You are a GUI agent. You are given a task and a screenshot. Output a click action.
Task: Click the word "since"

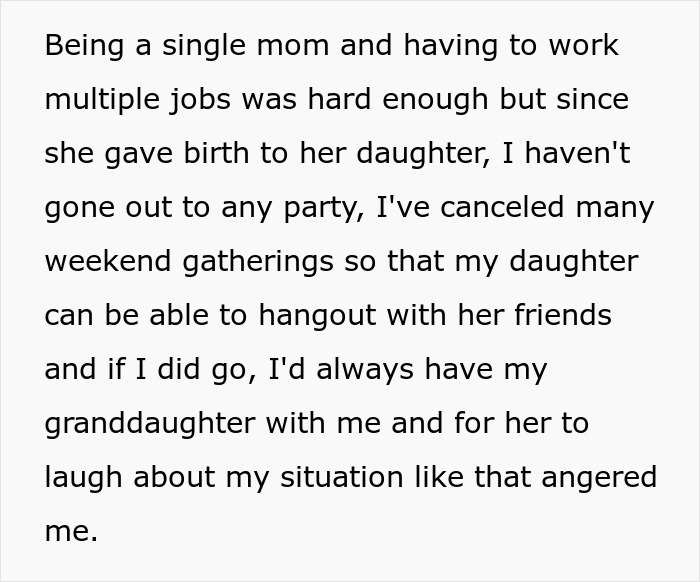(599, 100)
